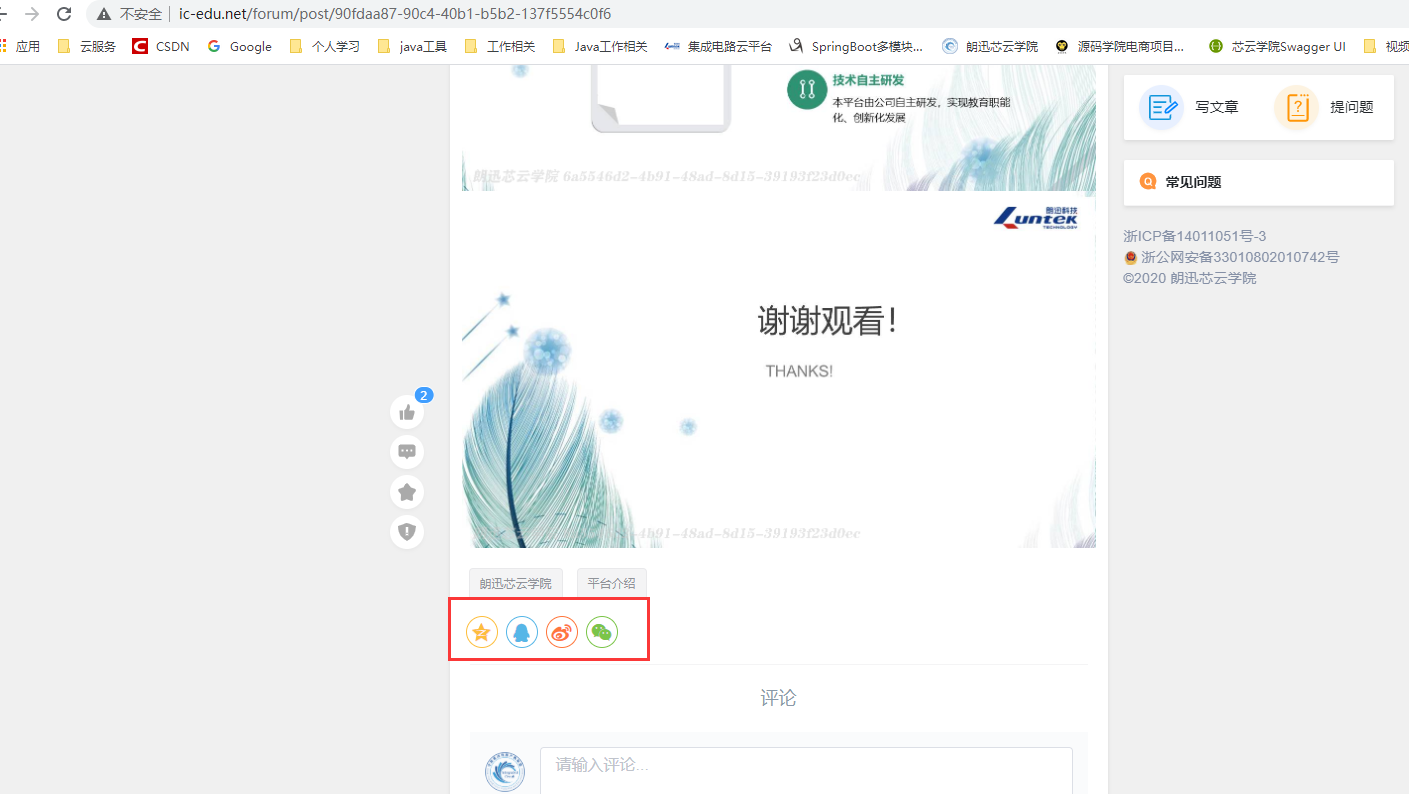Screen dimensions: 1409x794
Task: Open the 个人学习 bookmarks folder
Action: pos(325,45)
